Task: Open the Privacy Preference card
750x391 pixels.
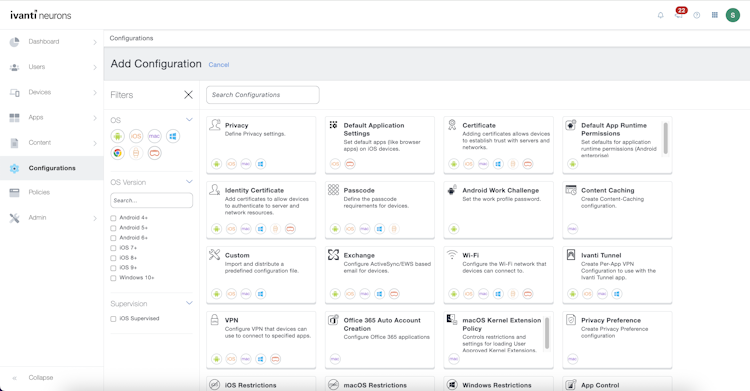Action: click(617, 340)
